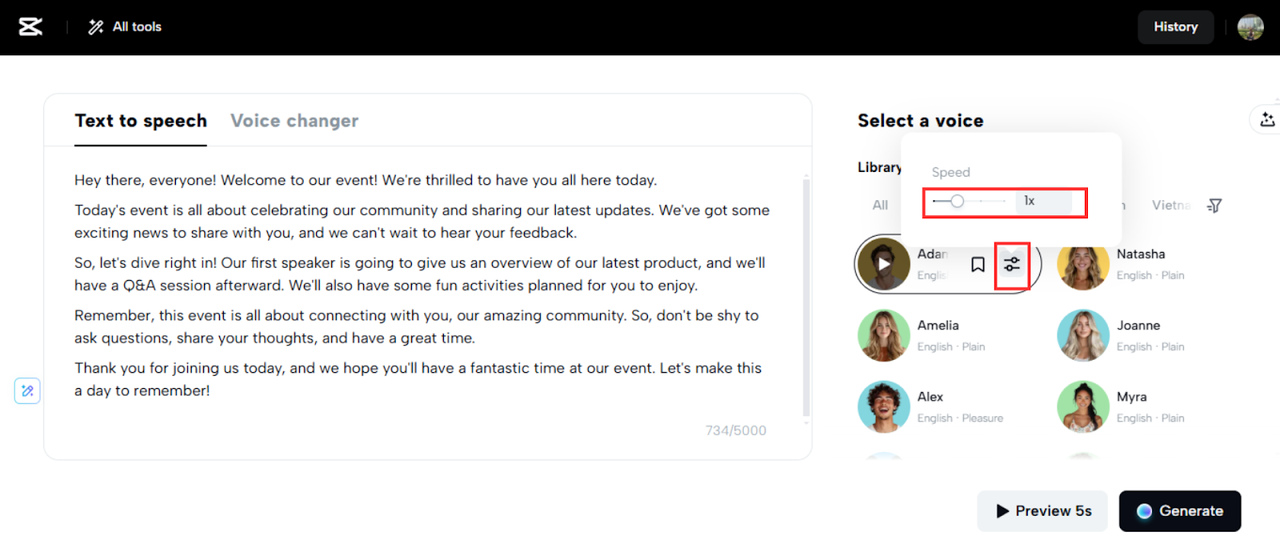Select the Text to speech tab
Image resolution: width=1280 pixels, height=560 pixels.
click(140, 121)
